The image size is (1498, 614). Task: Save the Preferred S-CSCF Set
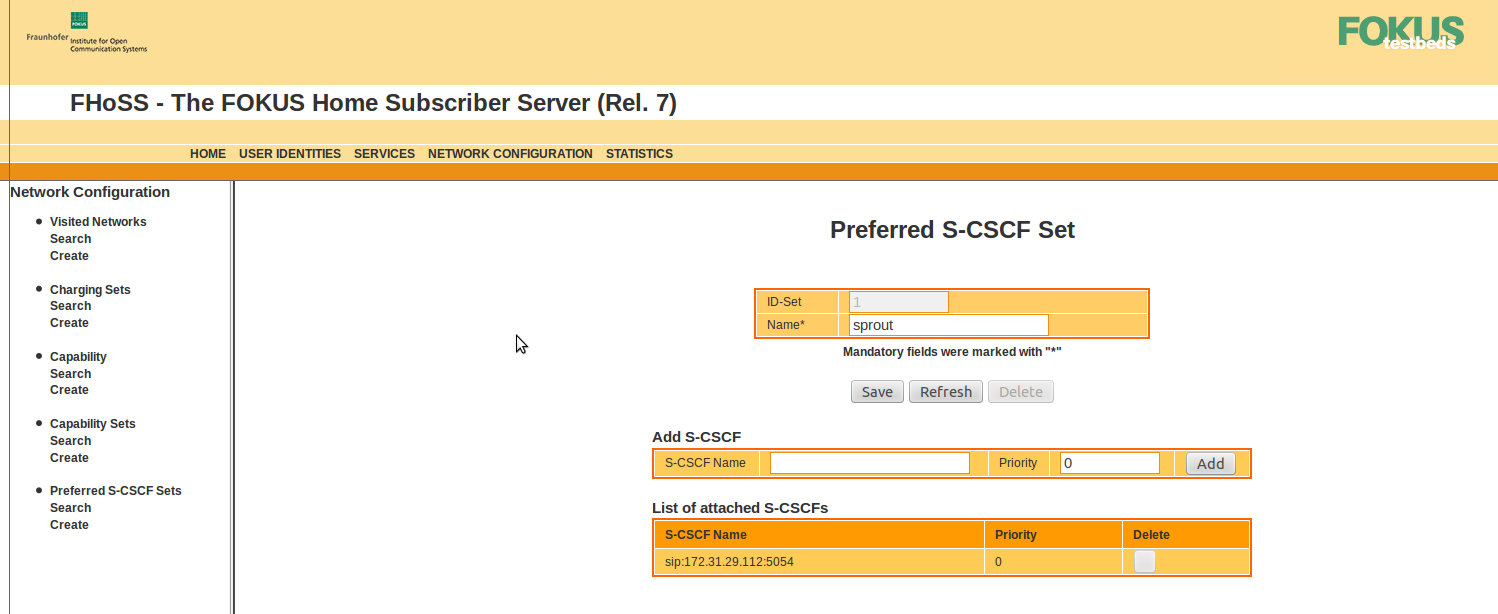tap(876, 391)
